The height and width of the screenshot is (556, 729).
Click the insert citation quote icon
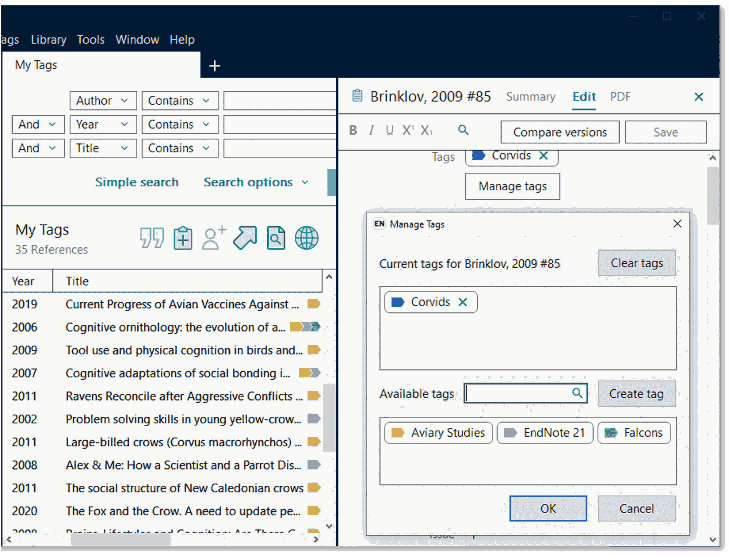pyautogui.click(x=152, y=238)
